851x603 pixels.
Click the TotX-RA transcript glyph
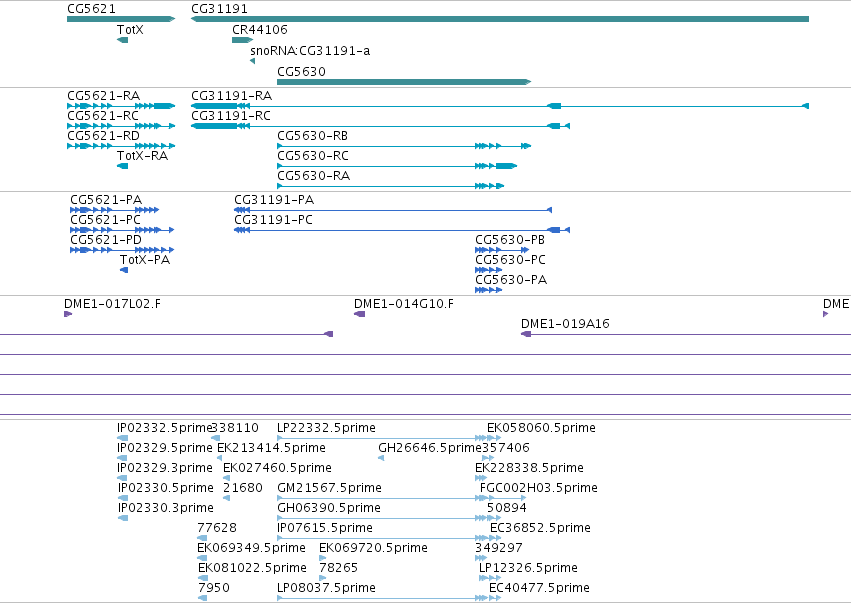[x=123, y=166]
